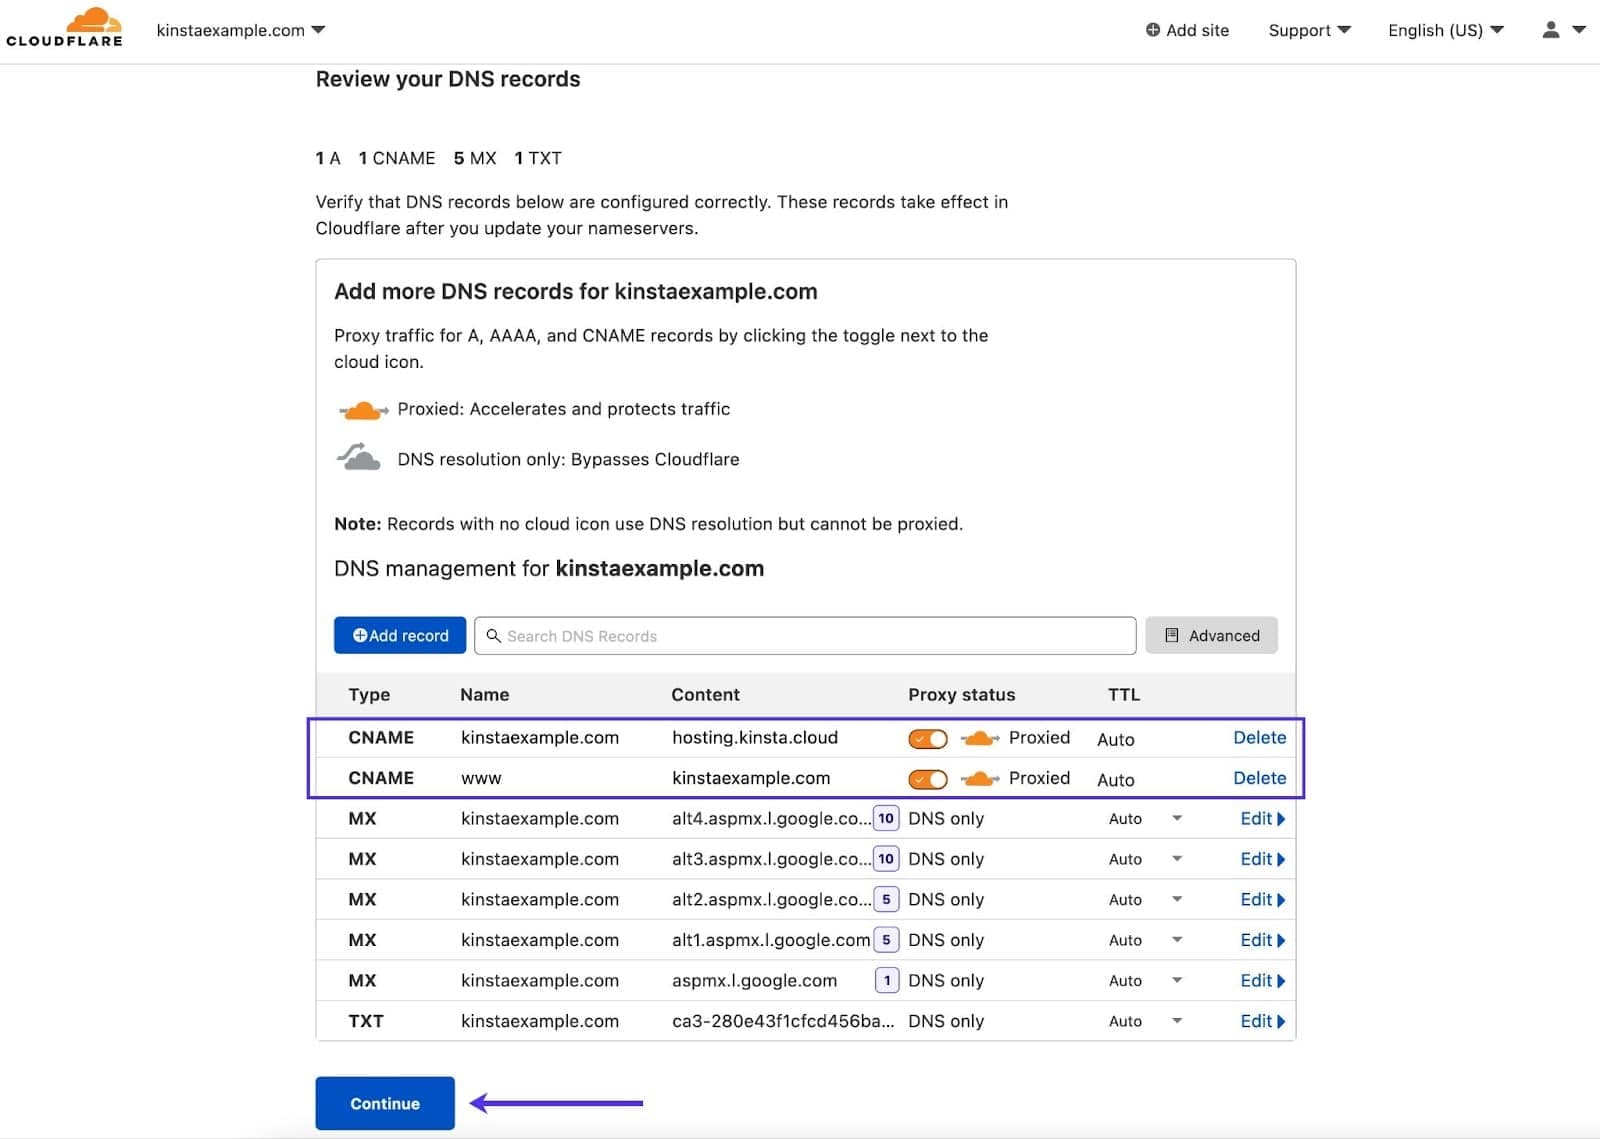
Task: Click the gray DNS-resolution-only cloud icon
Action: 359,457
